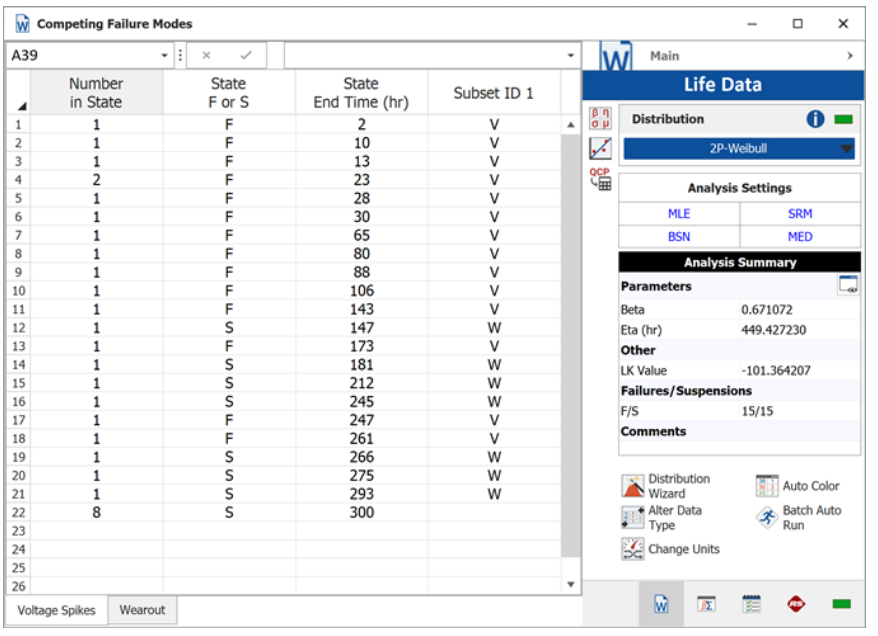The image size is (878, 636).
Task: Open the detailed parameters results icon
Action: [x=848, y=284]
